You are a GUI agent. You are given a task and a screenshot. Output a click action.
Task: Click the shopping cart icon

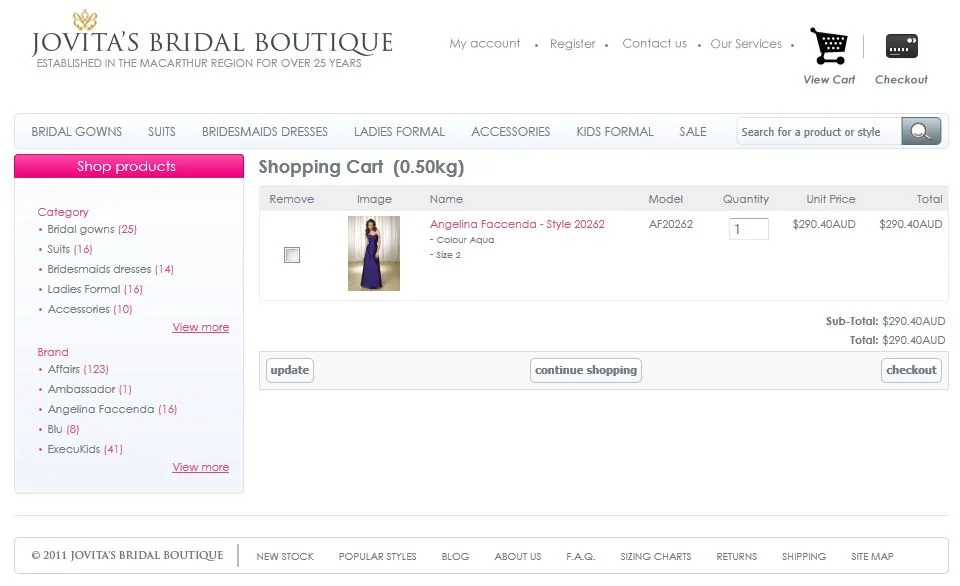(829, 46)
